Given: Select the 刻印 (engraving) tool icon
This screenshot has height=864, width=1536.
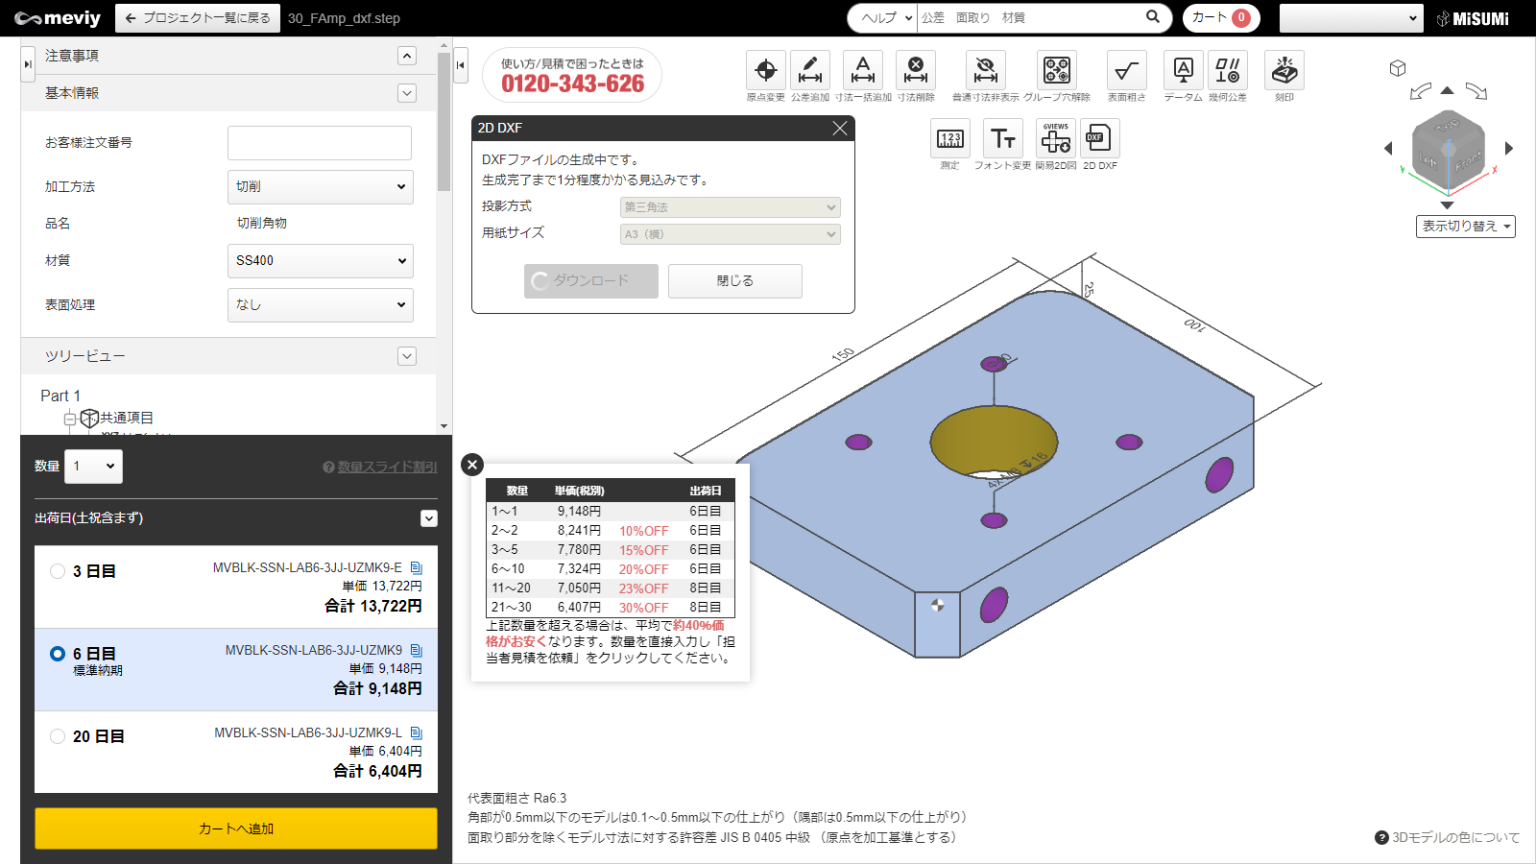Looking at the screenshot, I should tap(1284, 71).
